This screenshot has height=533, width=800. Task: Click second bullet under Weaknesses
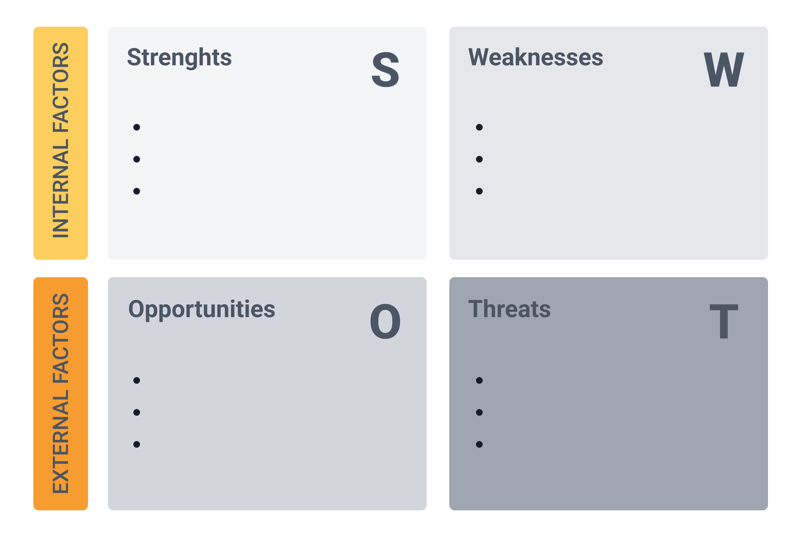click(x=479, y=159)
